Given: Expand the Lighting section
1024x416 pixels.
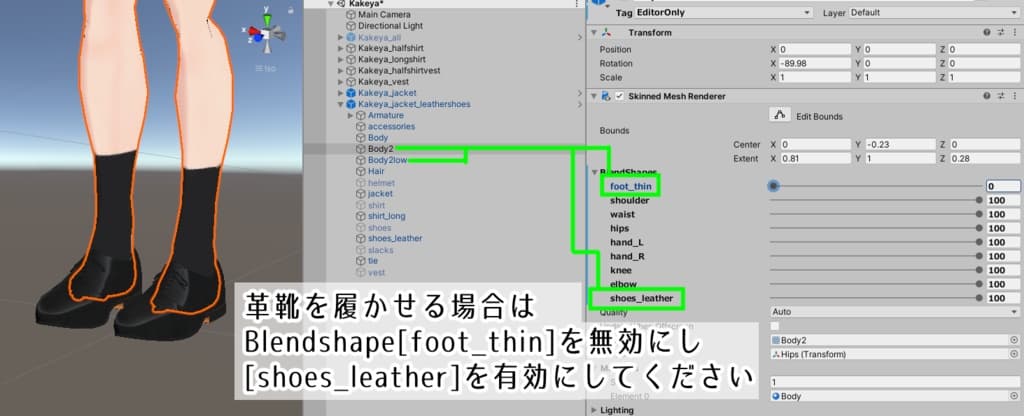Looking at the screenshot, I should 594,410.
